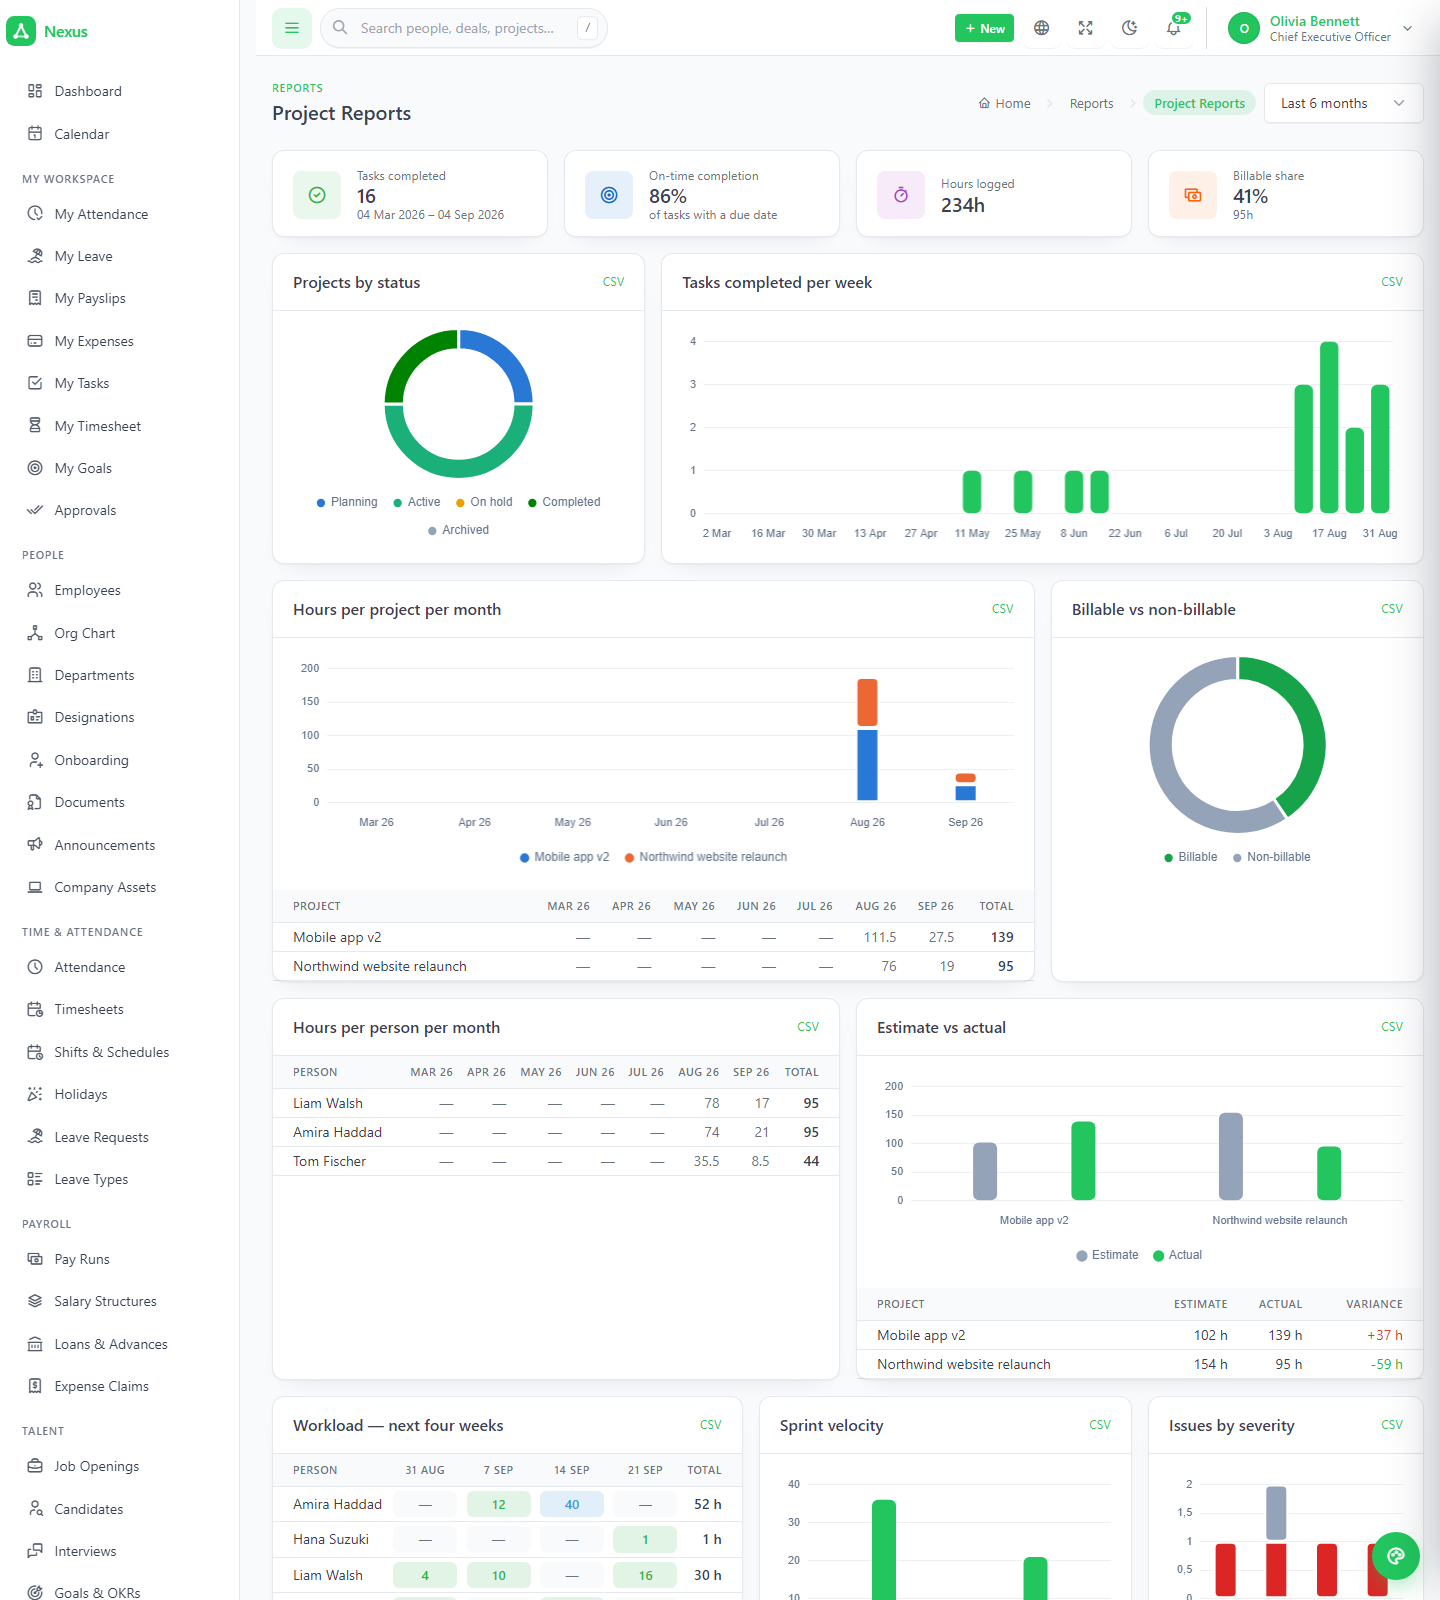Click the Tasks completed checkmark icon
The width and height of the screenshot is (1440, 1600).
pyautogui.click(x=317, y=195)
